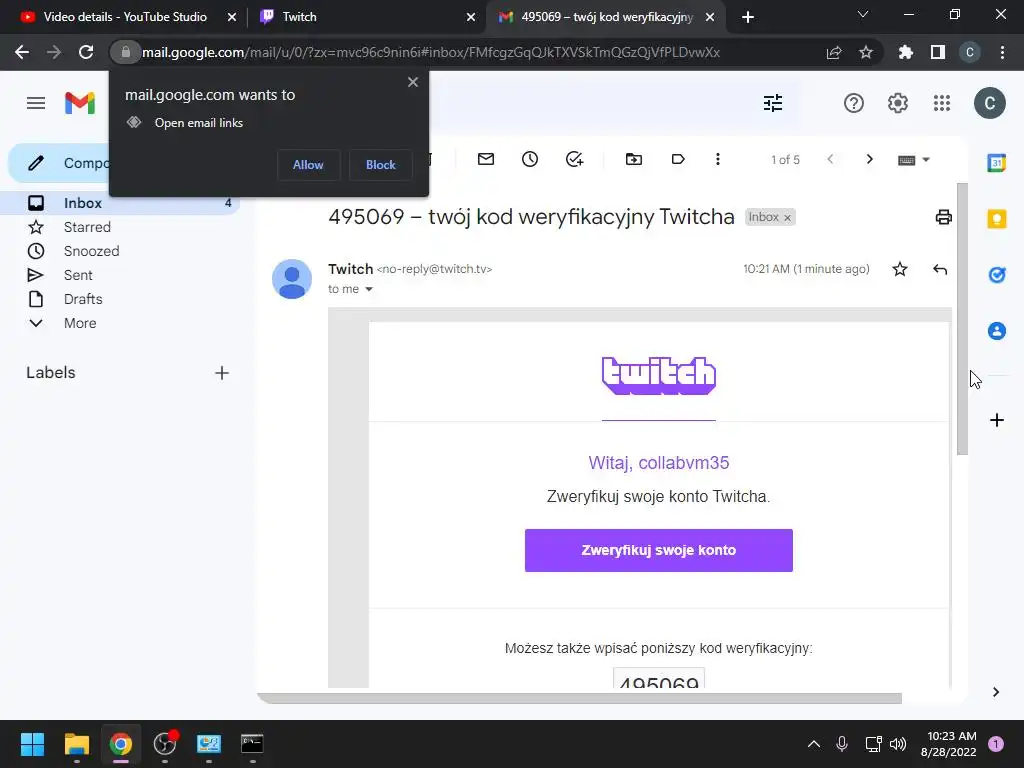Open Windows Start menu

click(x=32, y=744)
